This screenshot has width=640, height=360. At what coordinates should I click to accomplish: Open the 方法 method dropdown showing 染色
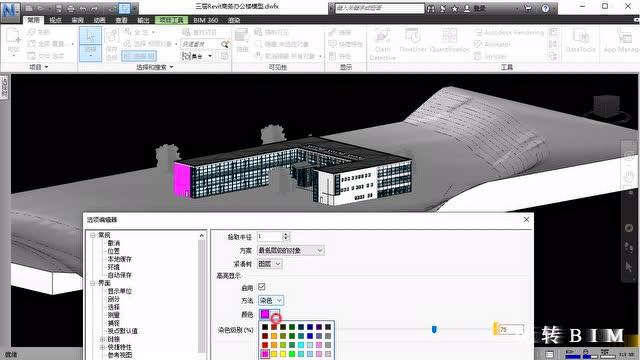tap(271, 300)
